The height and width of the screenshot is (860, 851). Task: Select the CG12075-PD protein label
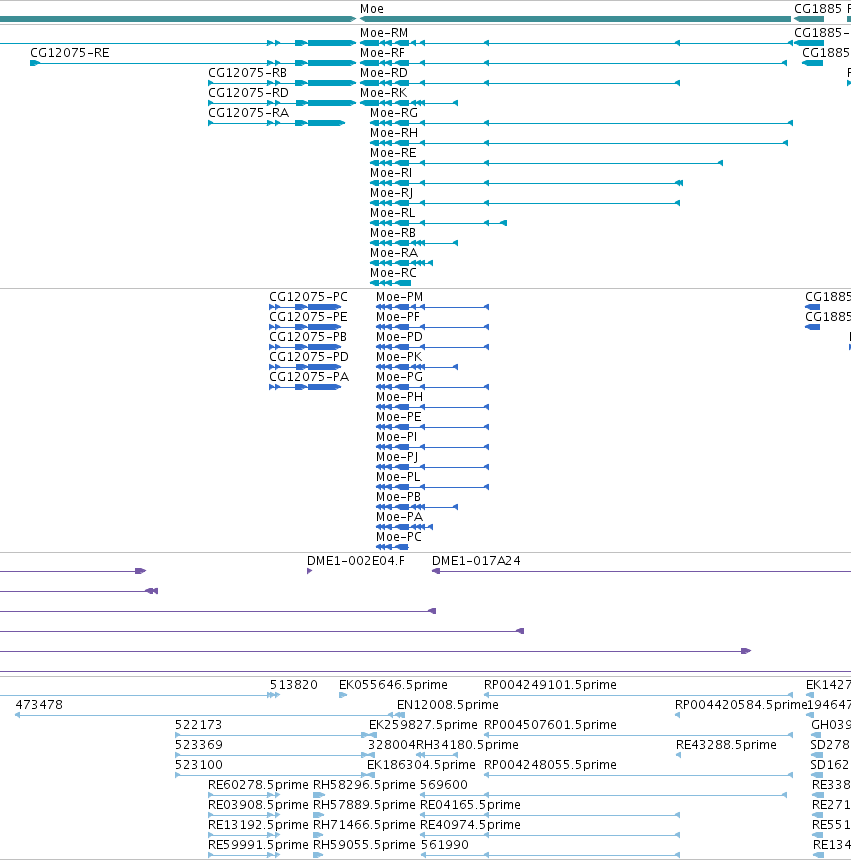(309, 357)
